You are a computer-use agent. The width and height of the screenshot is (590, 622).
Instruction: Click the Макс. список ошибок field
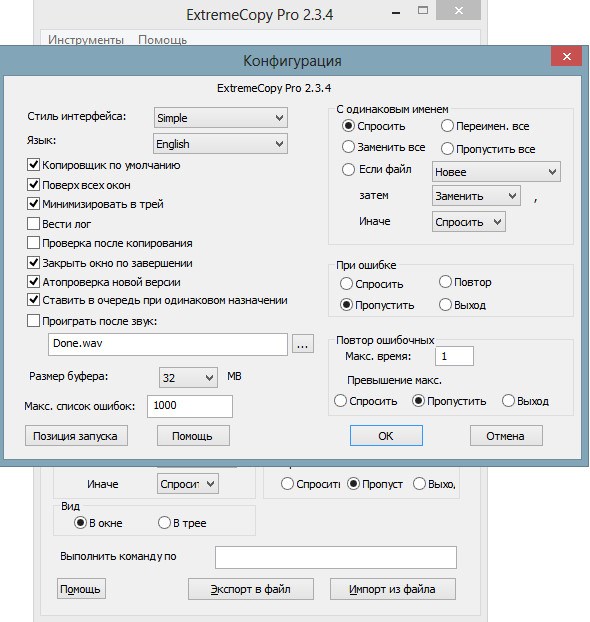coord(190,406)
